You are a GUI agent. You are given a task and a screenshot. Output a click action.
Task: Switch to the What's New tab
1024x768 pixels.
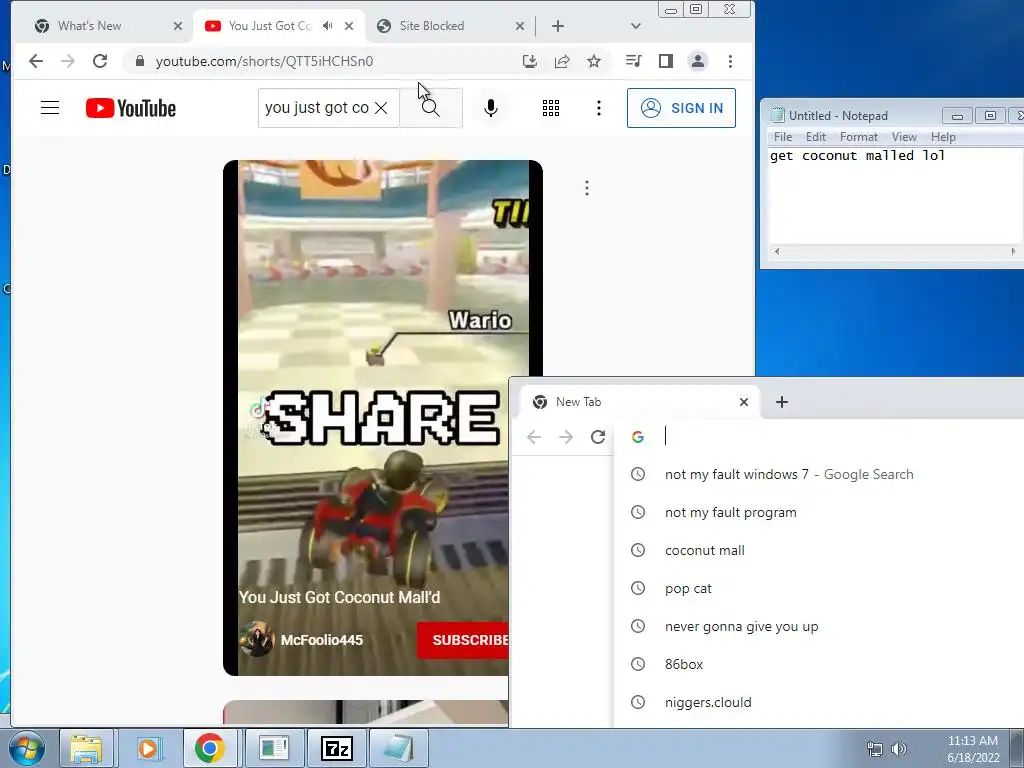[89, 26]
